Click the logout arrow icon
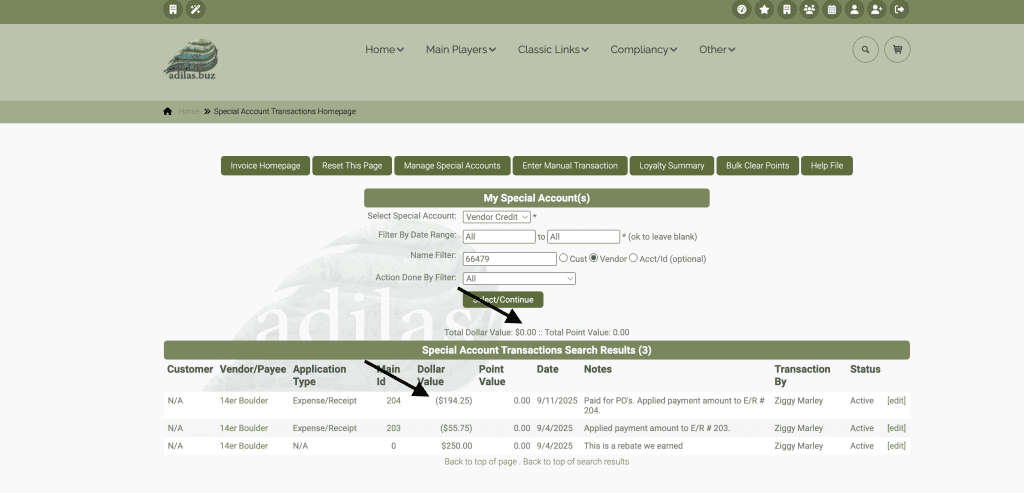The image size is (1024, 493). click(900, 10)
